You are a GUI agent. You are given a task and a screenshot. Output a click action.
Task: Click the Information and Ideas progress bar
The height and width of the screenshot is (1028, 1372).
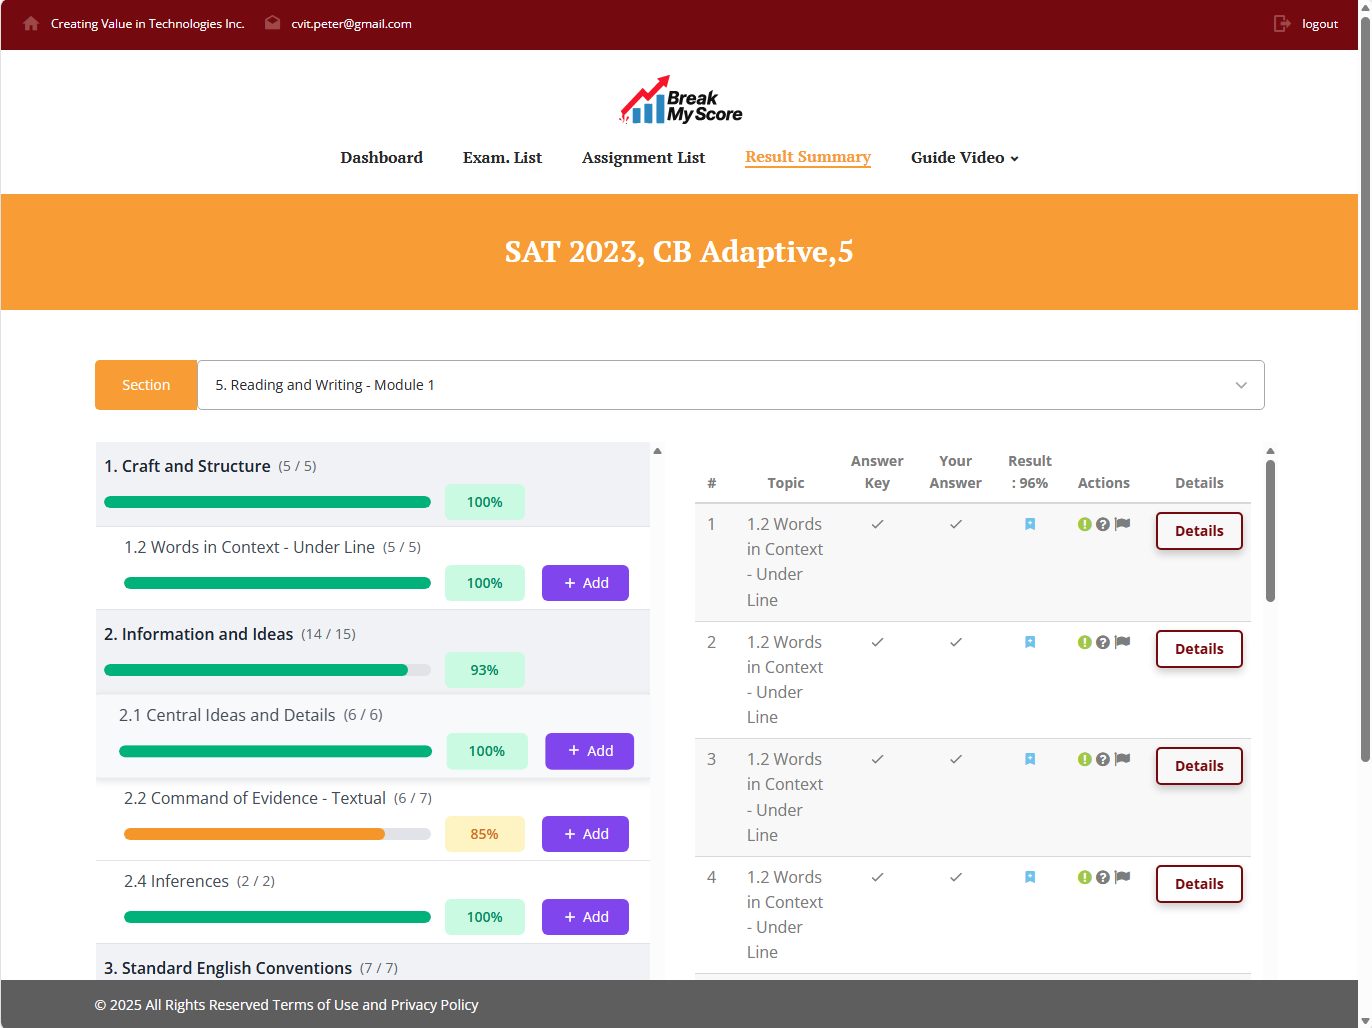tap(267, 670)
